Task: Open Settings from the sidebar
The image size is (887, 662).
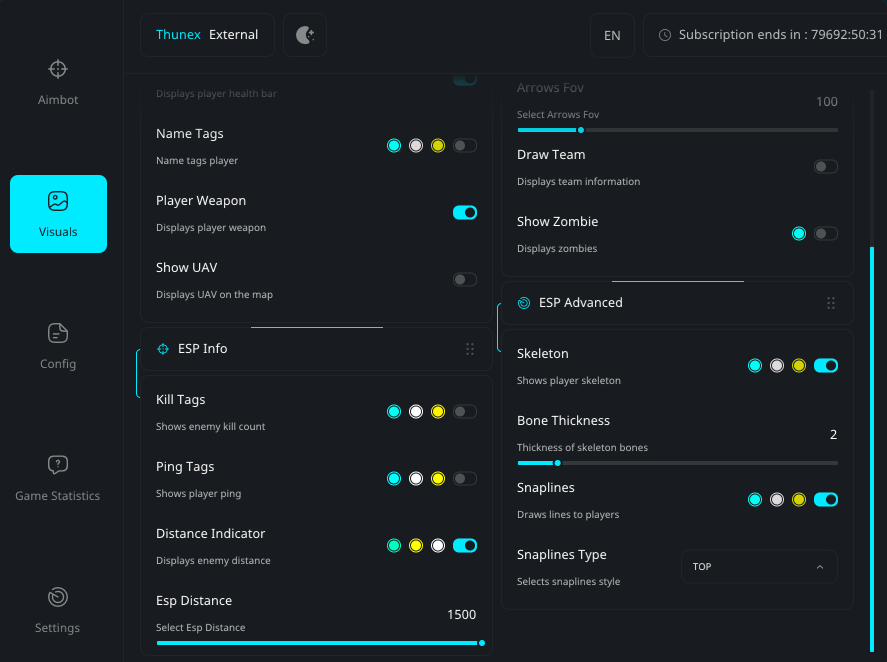Action: (58, 611)
